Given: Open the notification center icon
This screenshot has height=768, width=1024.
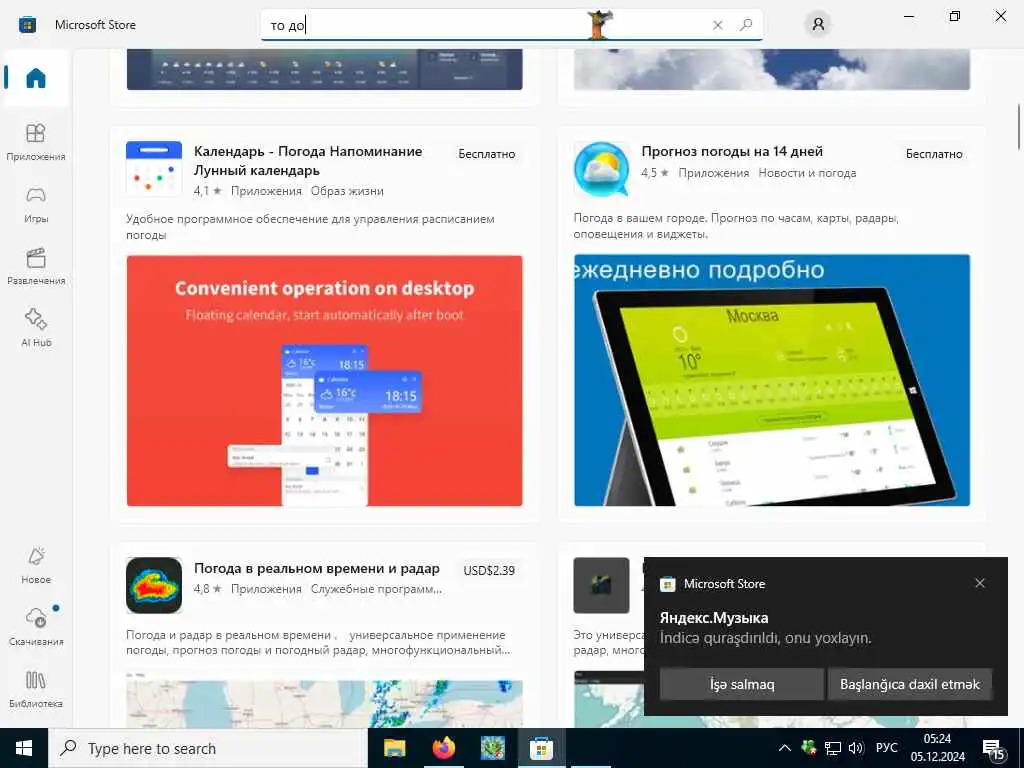Looking at the screenshot, I should point(993,750).
